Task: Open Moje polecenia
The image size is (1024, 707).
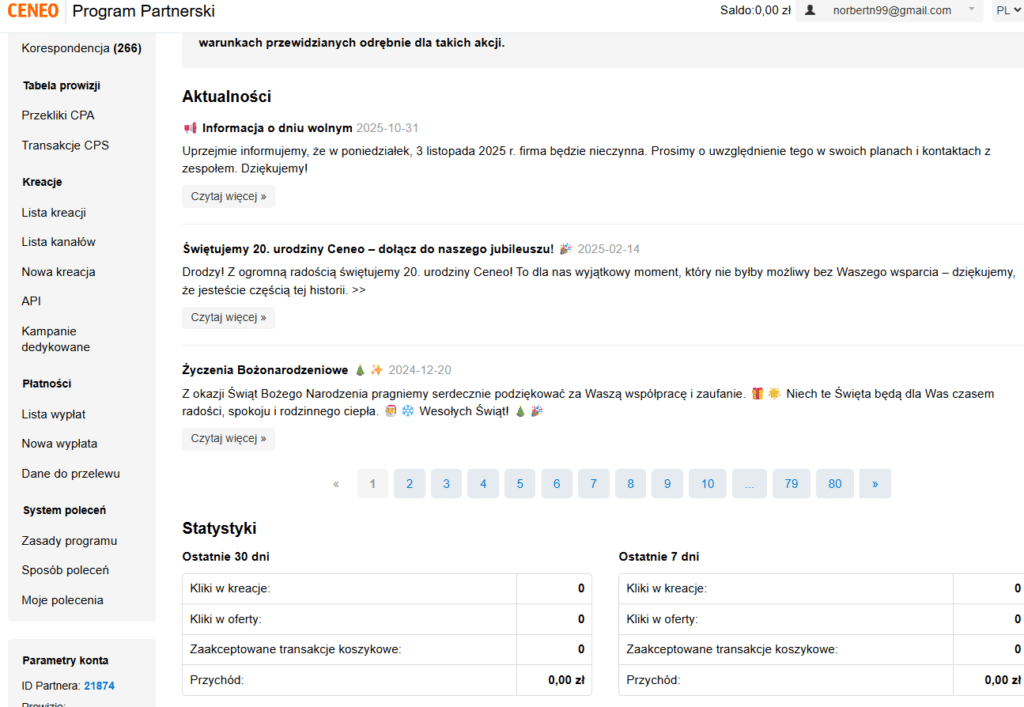Action: point(62,601)
